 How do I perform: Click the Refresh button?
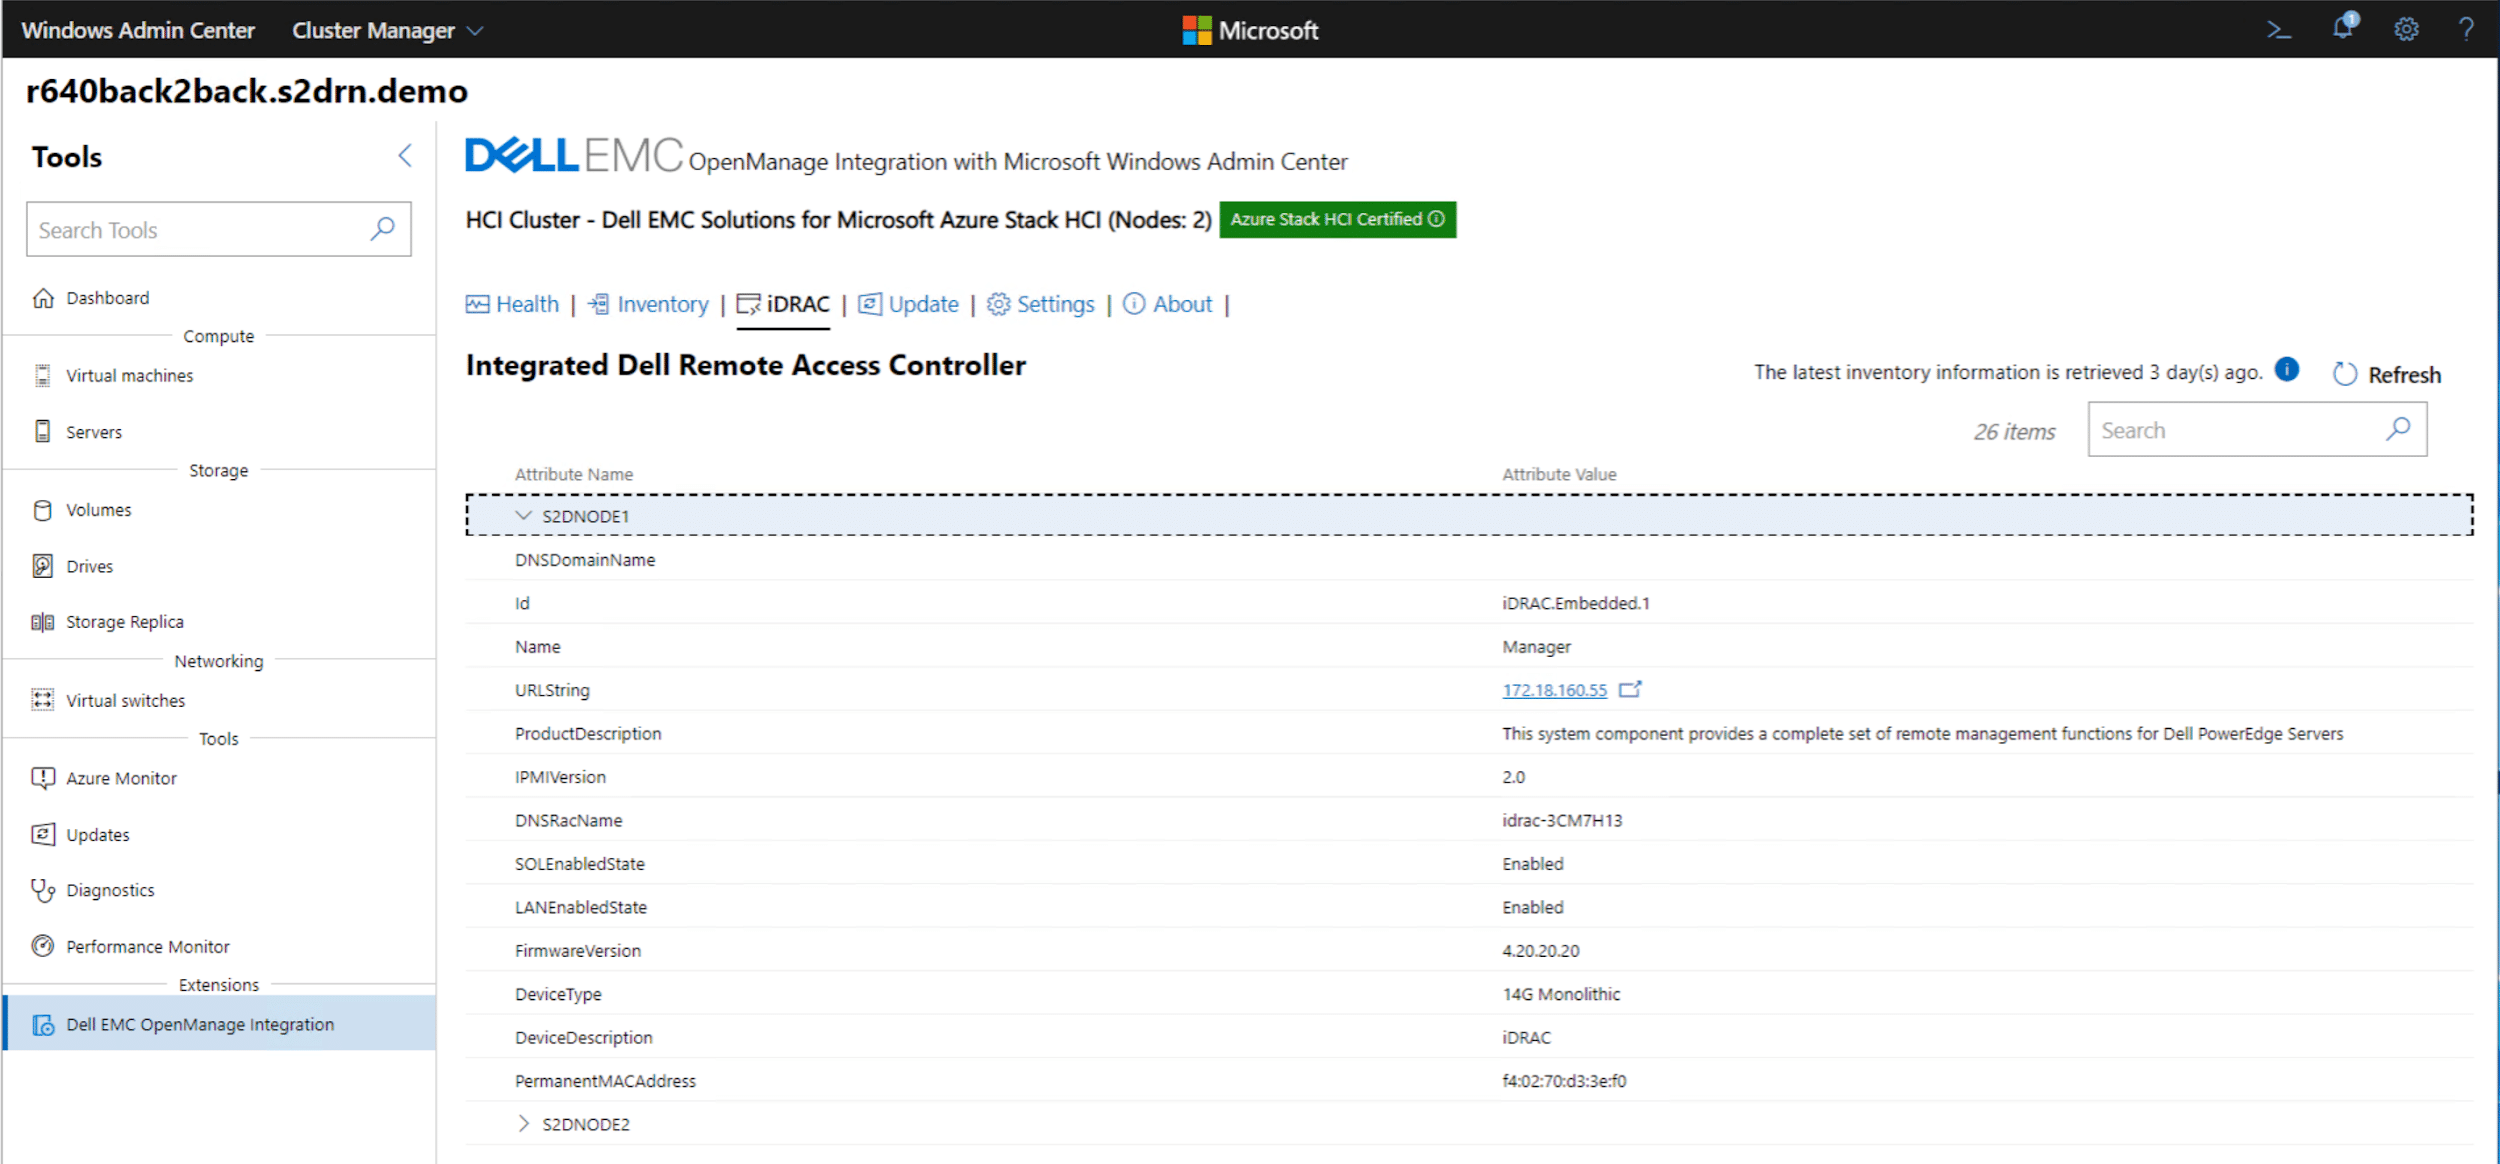click(2387, 374)
